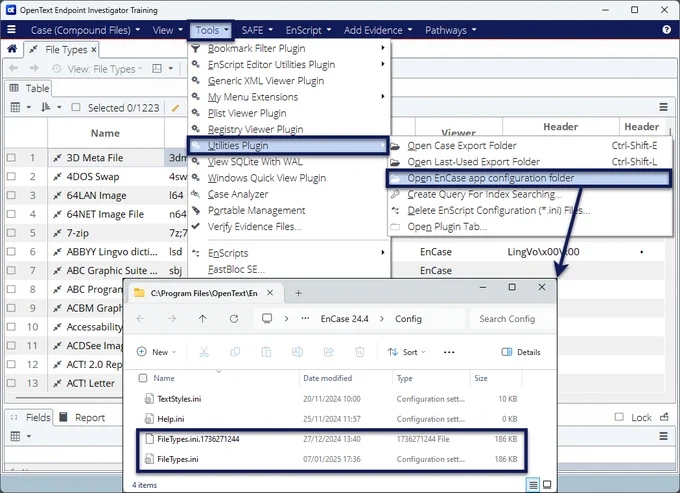
Task: Open the table pane hamburger options icon
Action: click(663, 107)
